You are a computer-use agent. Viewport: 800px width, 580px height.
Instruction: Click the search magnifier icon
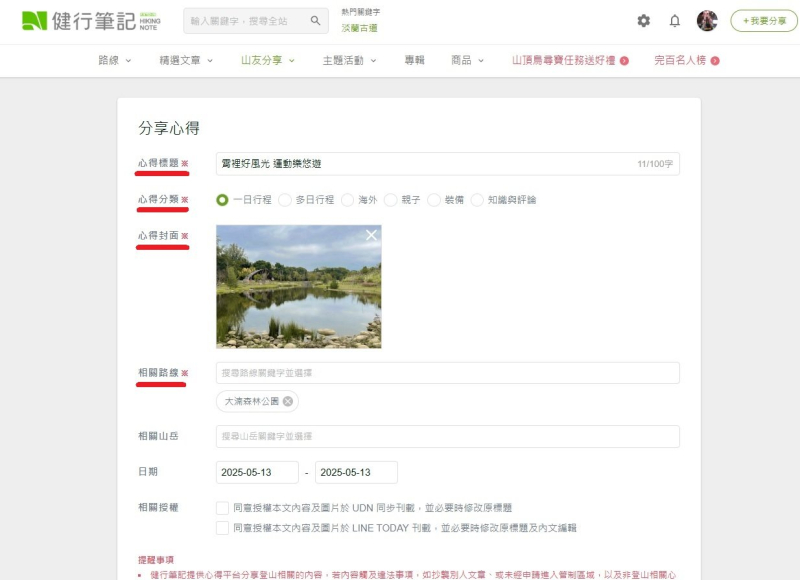(315, 21)
